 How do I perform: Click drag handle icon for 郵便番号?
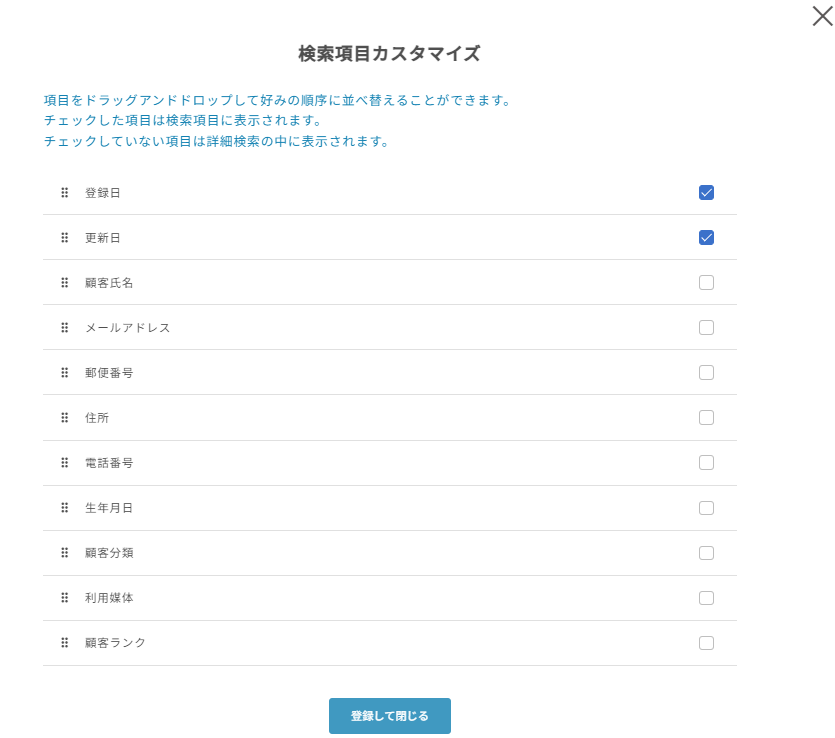coord(65,372)
